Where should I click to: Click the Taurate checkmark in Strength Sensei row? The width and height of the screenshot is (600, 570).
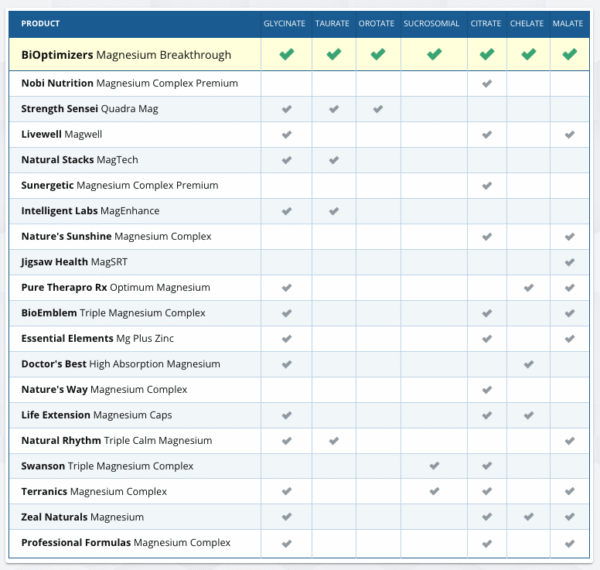[x=334, y=109]
